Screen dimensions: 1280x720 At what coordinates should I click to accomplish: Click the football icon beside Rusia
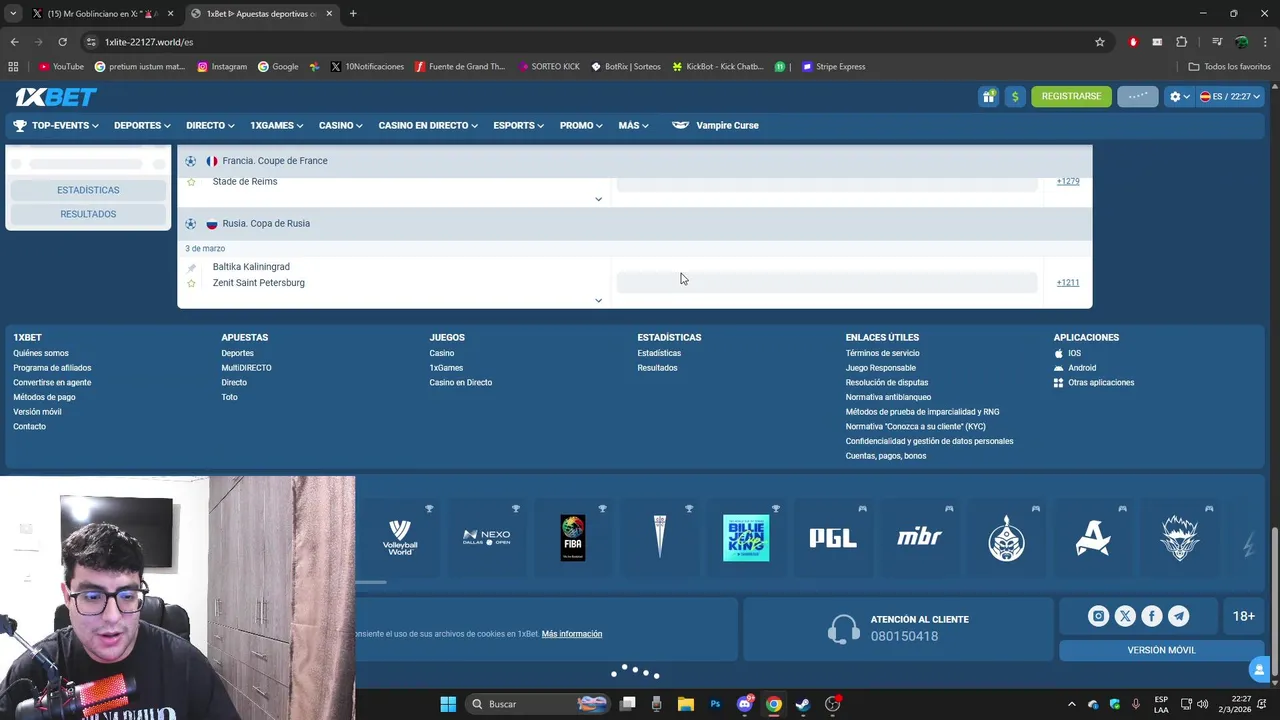[190, 224]
